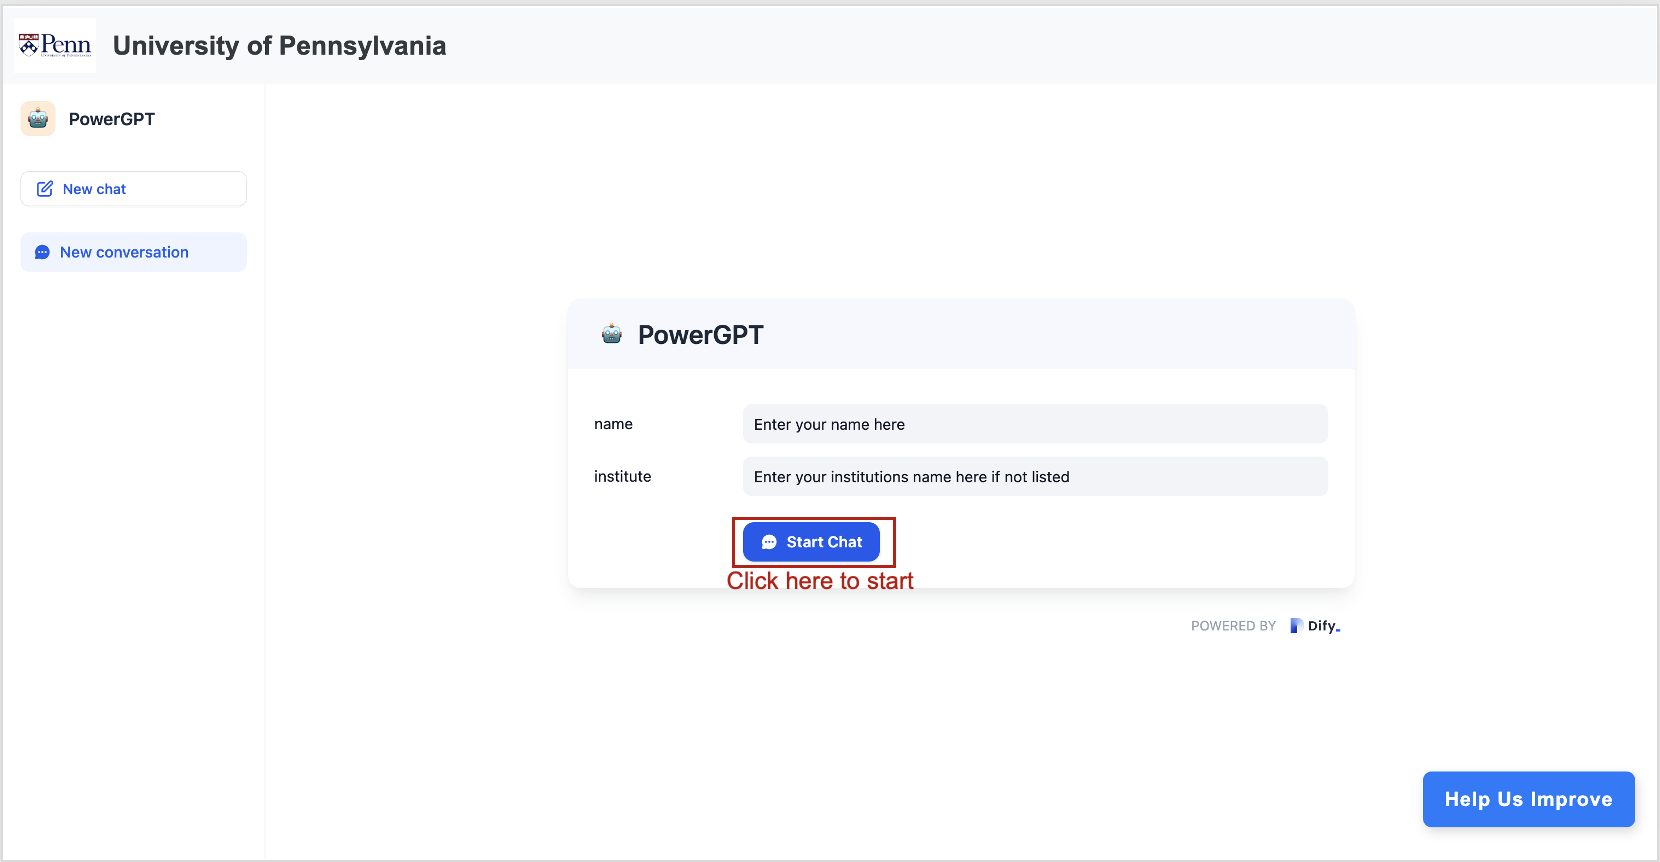The width and height of the screenshot is (1660, 862).
Task: Click the POWERED BY text
Action: [x=1233, y=626]
